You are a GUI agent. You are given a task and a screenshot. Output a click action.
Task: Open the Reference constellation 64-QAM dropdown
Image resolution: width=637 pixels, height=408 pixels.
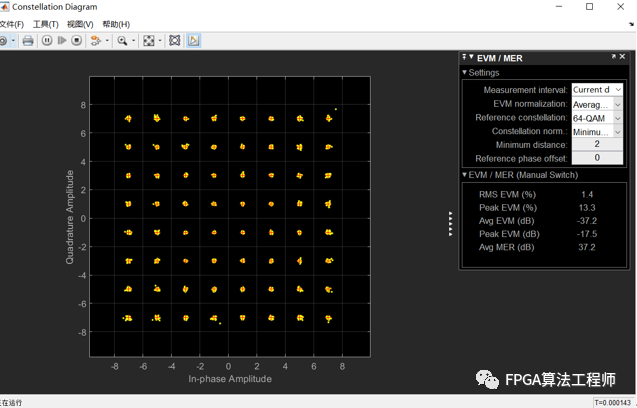pos(597,118)
